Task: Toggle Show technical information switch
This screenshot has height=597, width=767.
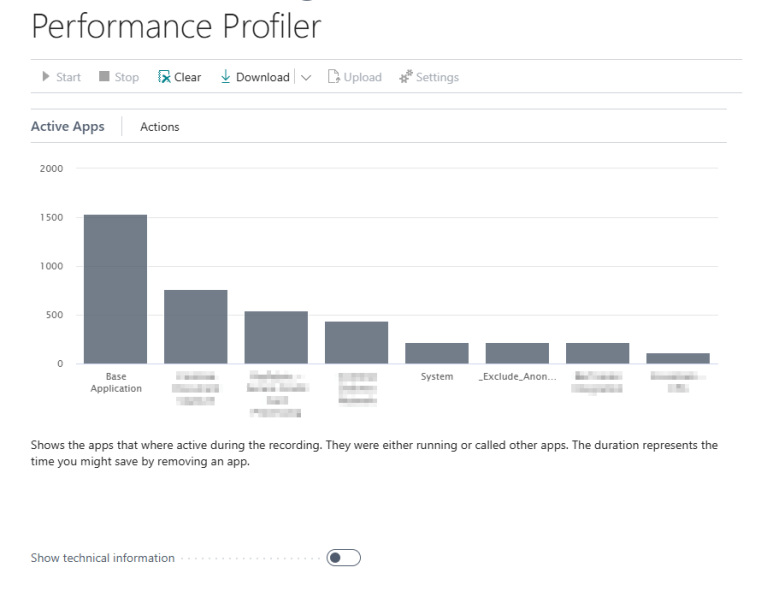Action: [343, 558]
